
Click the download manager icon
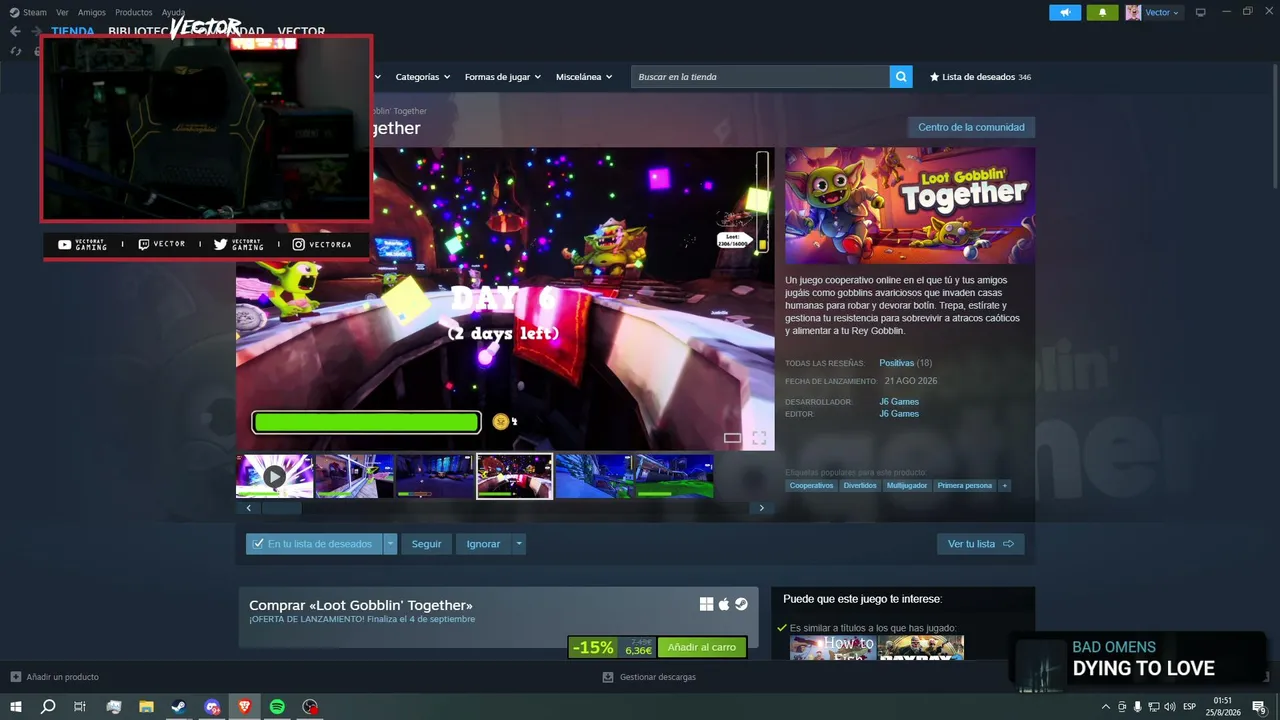pyautogui.click(x=608, y=677)
